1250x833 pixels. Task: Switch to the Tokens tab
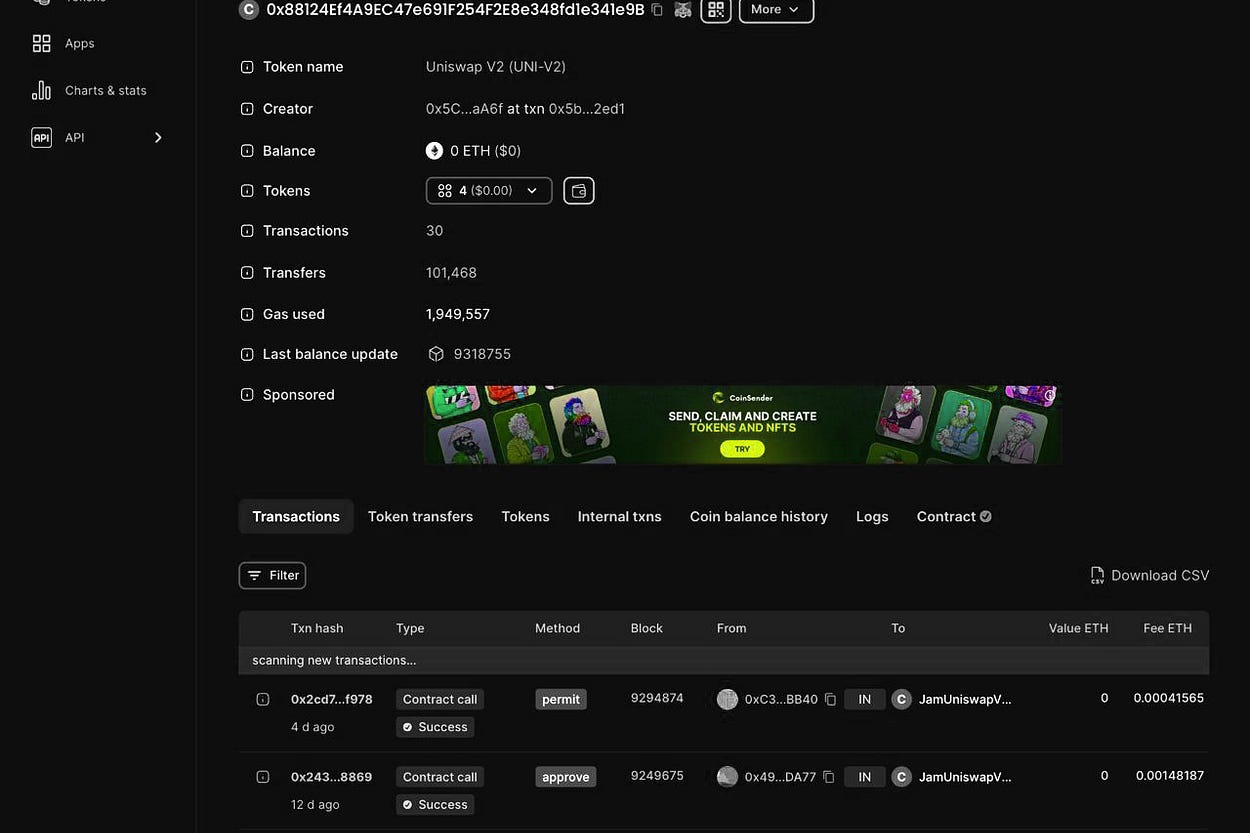[x=525, y=516]
